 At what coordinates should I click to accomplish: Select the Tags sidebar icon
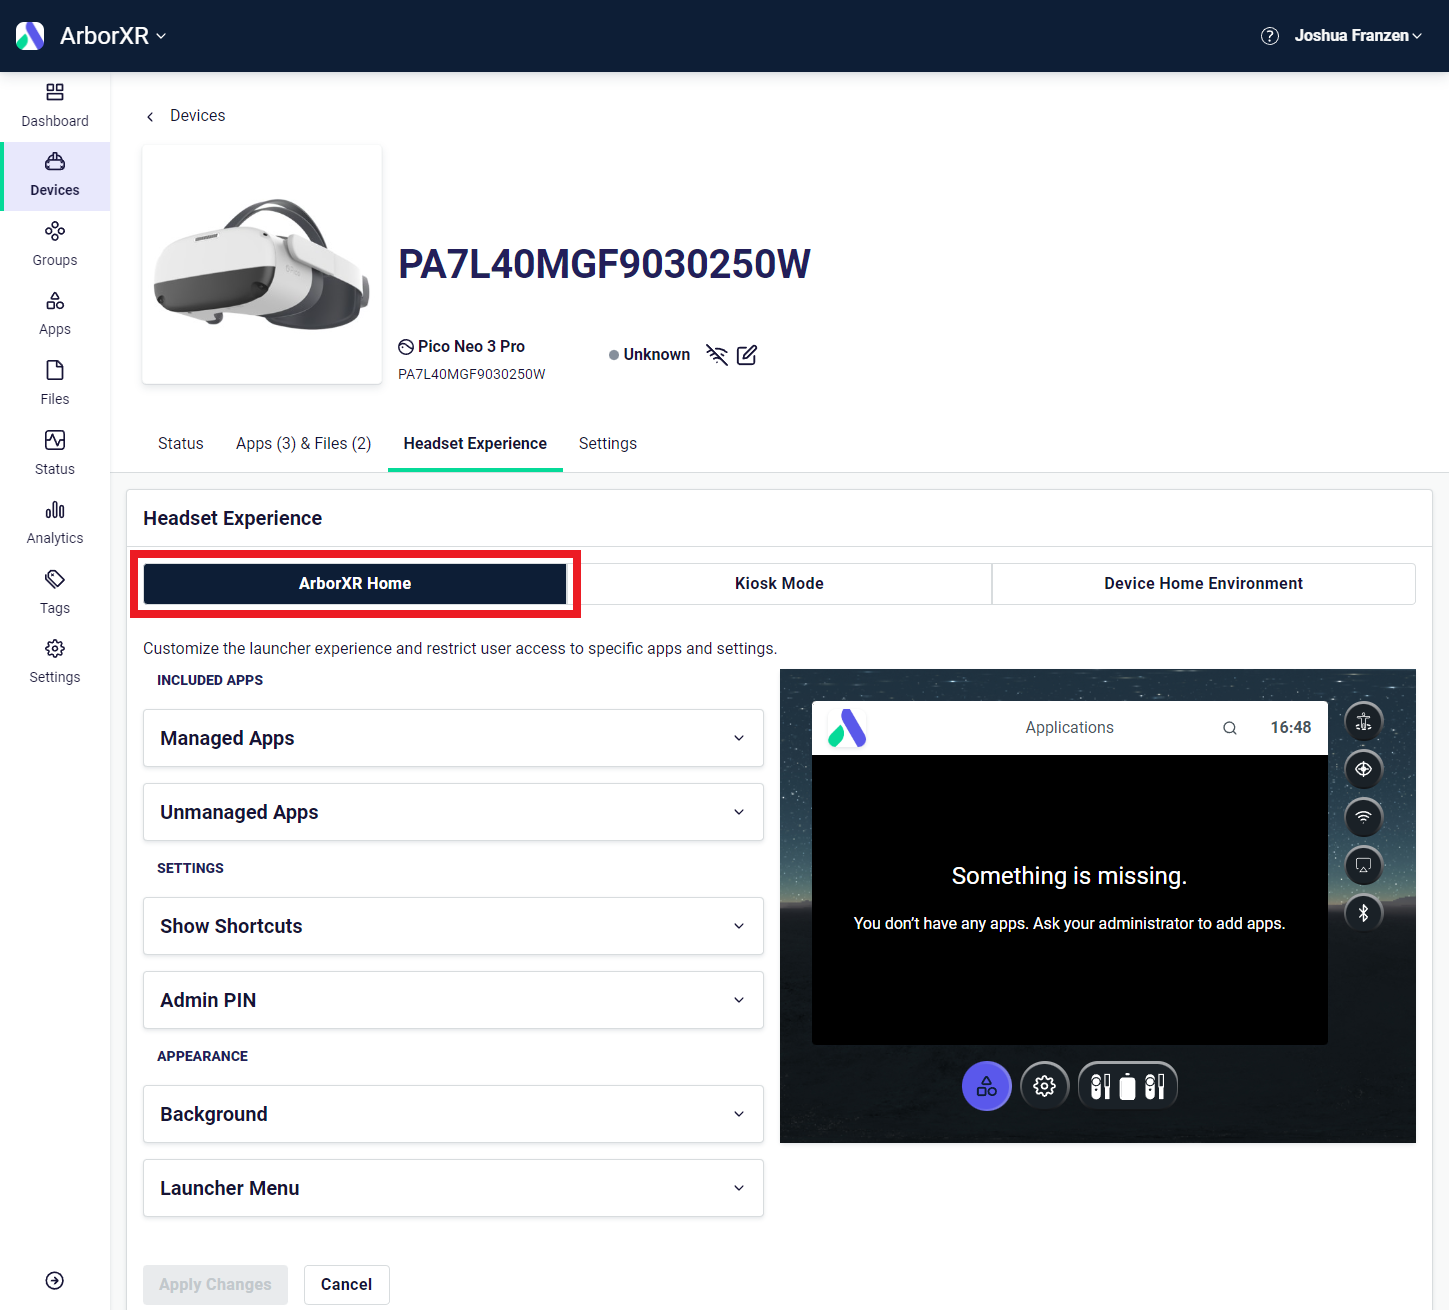click(54, 590)
